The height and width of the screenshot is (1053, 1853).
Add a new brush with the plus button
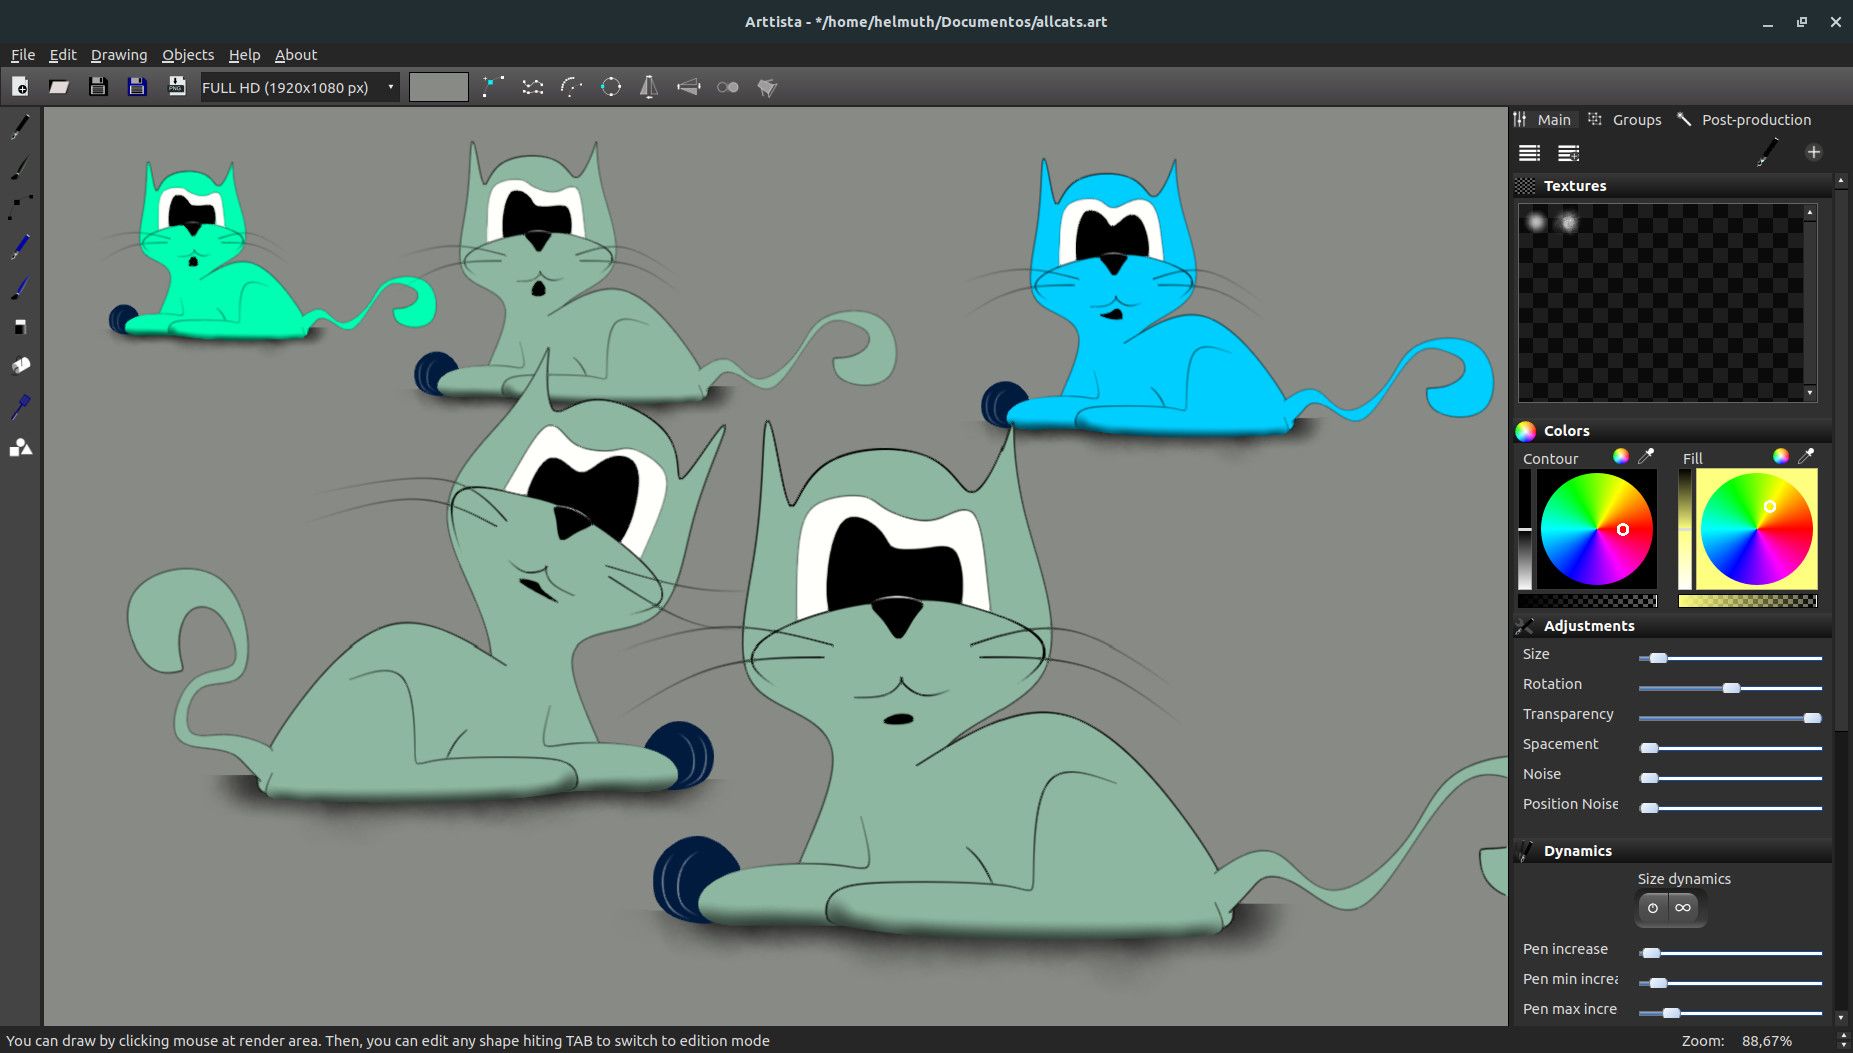pos(1815,152)
